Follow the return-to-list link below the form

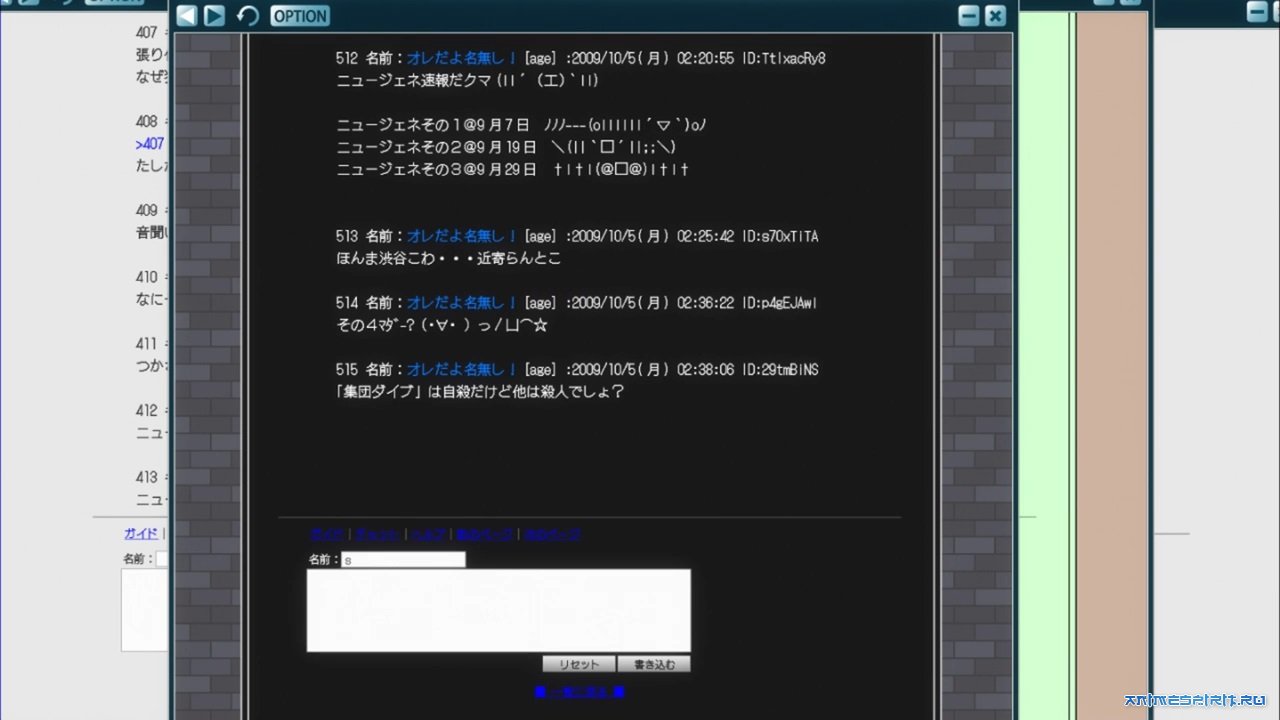click(579, 691)
